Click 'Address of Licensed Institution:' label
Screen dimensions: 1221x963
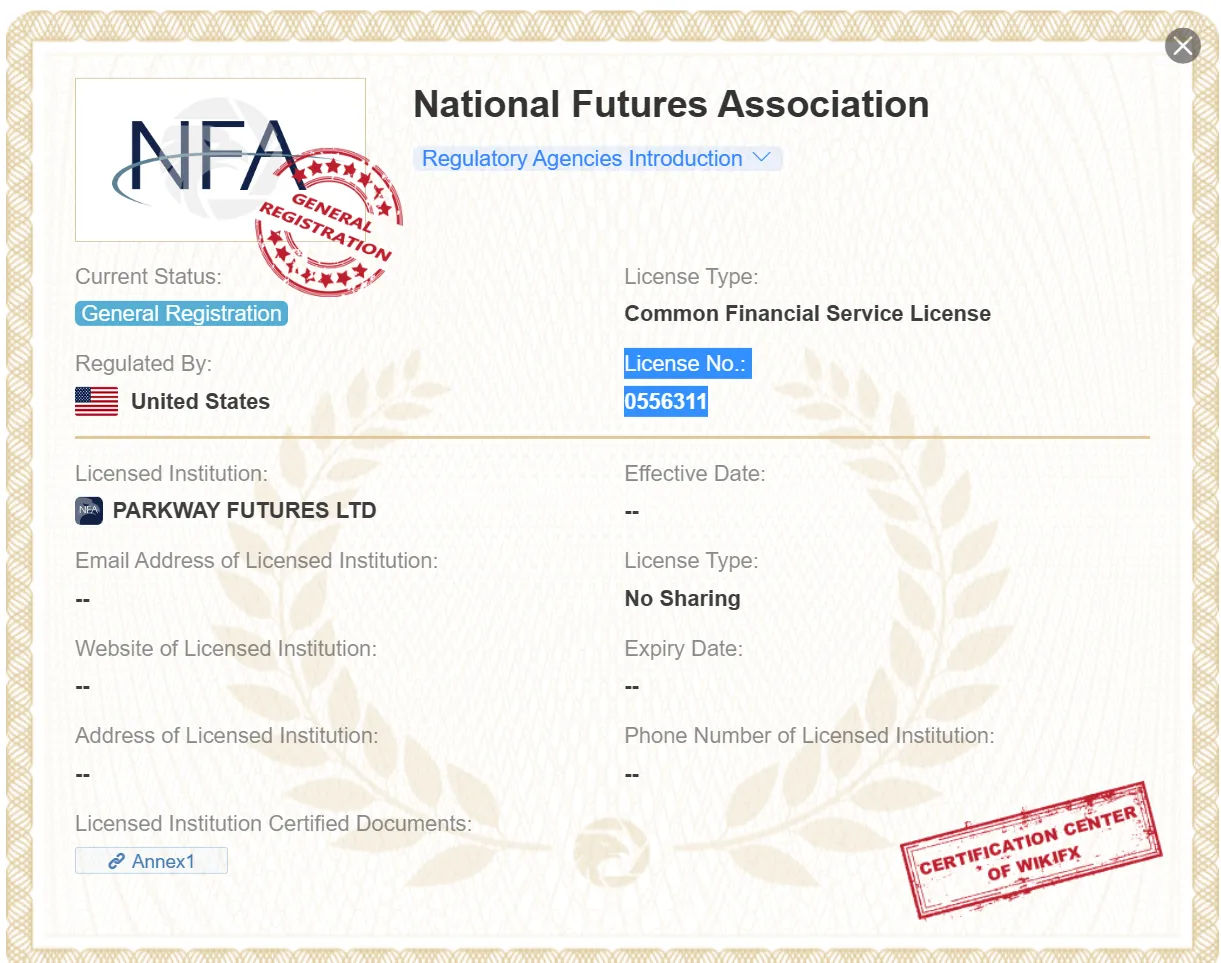tap(227, 736)
